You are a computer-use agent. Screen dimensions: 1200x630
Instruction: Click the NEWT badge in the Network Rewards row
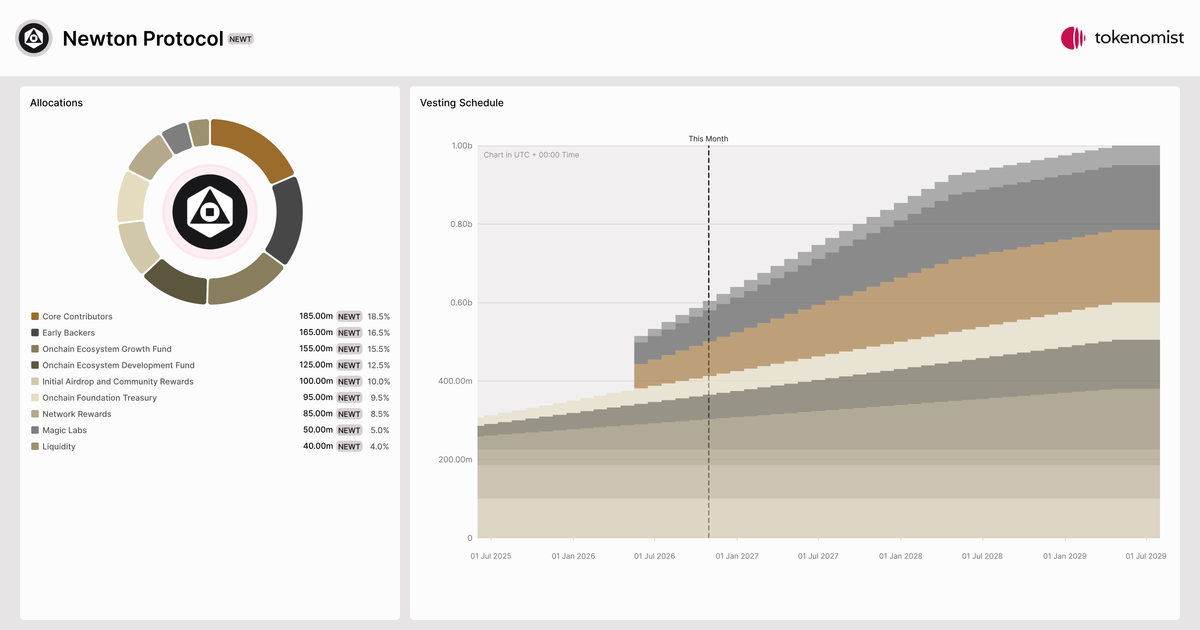pyautogui.click(x=349, y=414)
